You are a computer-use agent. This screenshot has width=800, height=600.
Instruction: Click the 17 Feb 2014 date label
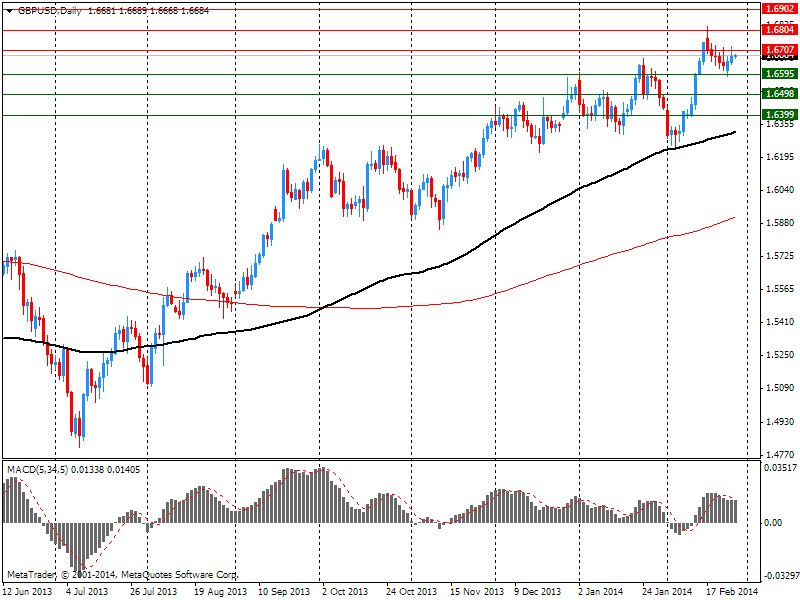(x=731, y=591)
